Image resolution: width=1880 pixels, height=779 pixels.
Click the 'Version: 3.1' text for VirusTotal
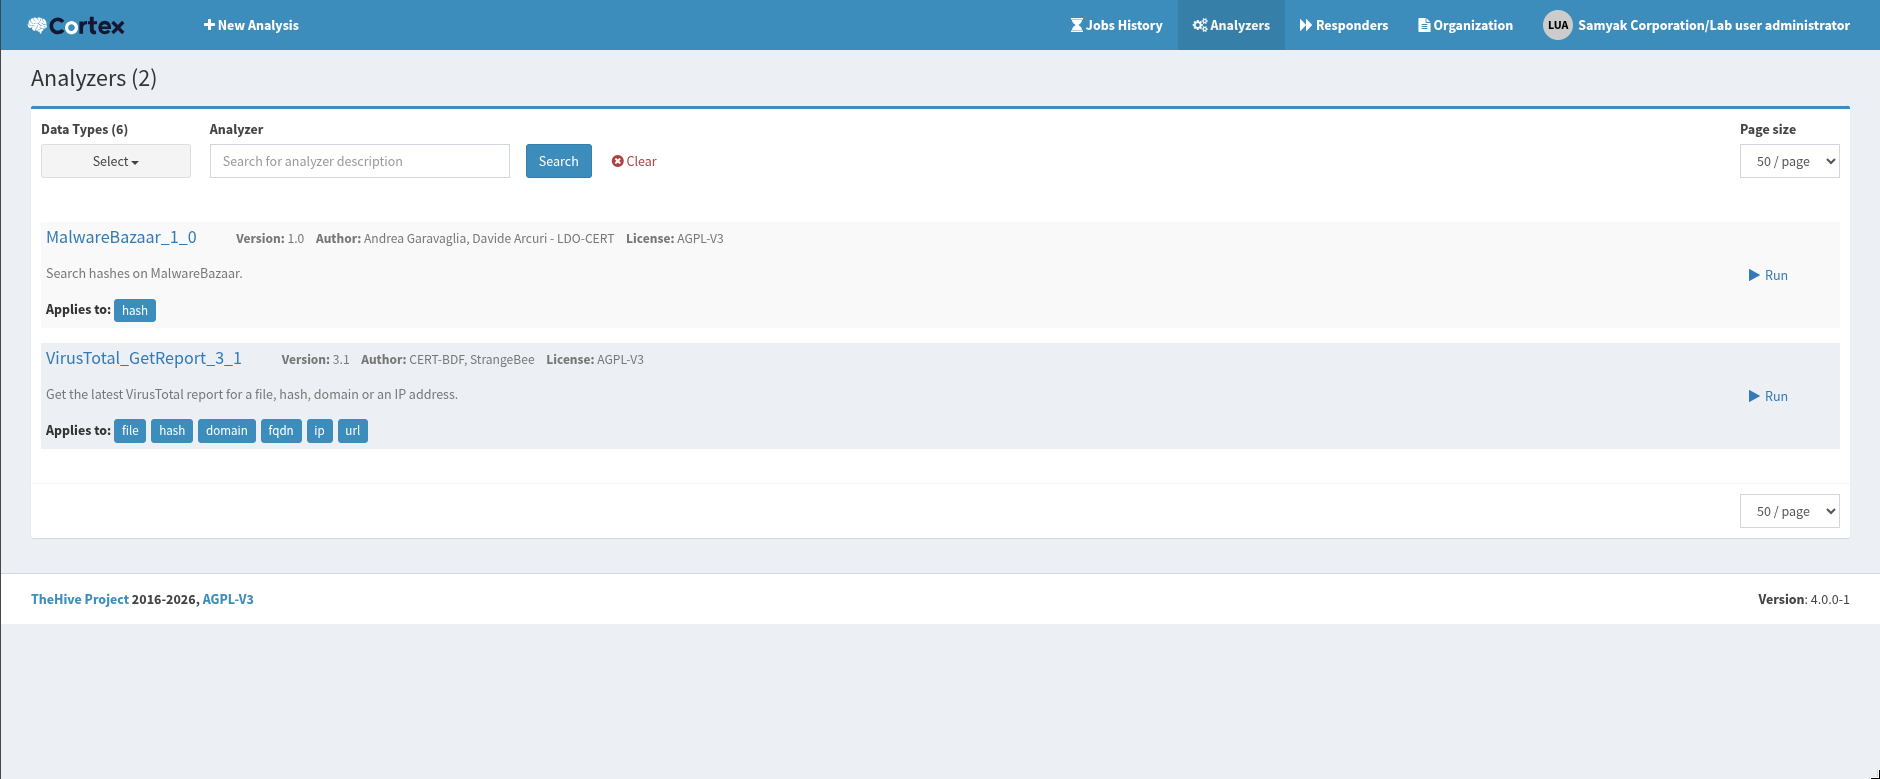pyautogui.click(x=316, y=359)
